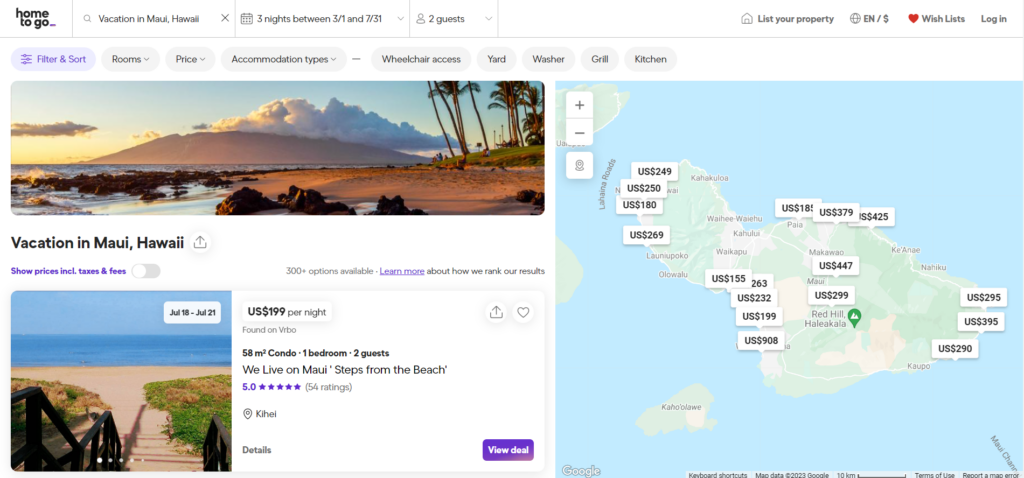Image resolution: width=1024 pixels, height=478 pixels.
Task: Select the US$199 map price marker
Action: (760, 317)
